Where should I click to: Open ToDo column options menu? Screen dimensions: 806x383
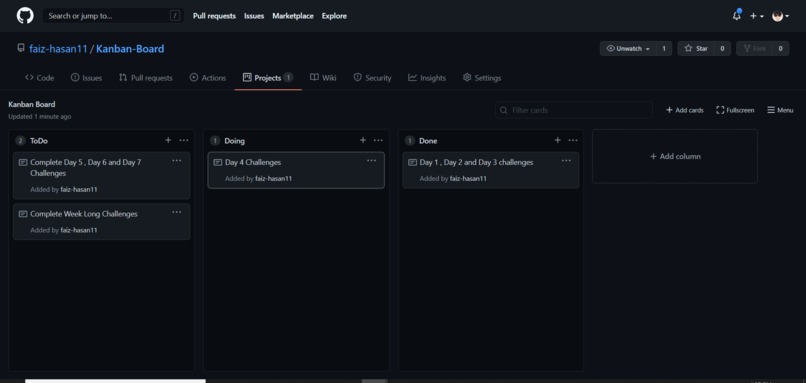(184, 140)
